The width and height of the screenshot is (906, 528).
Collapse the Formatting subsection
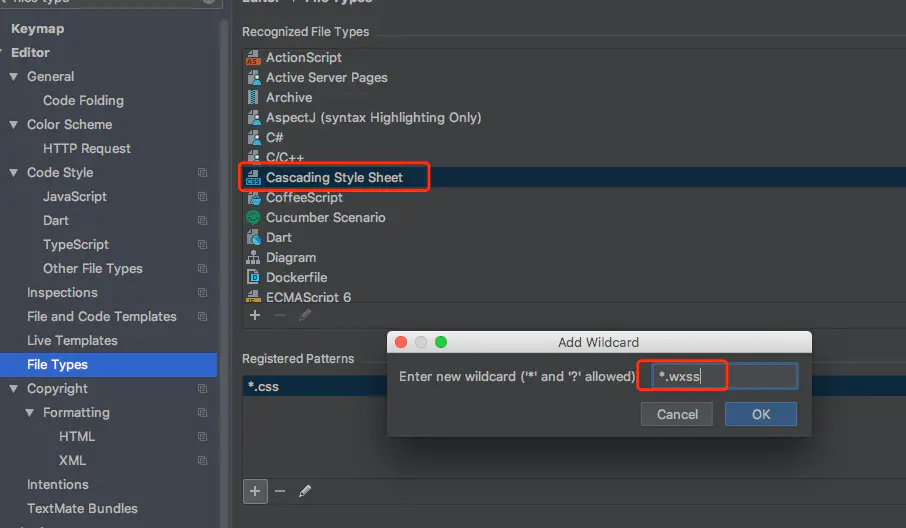[x=30, y=413]
